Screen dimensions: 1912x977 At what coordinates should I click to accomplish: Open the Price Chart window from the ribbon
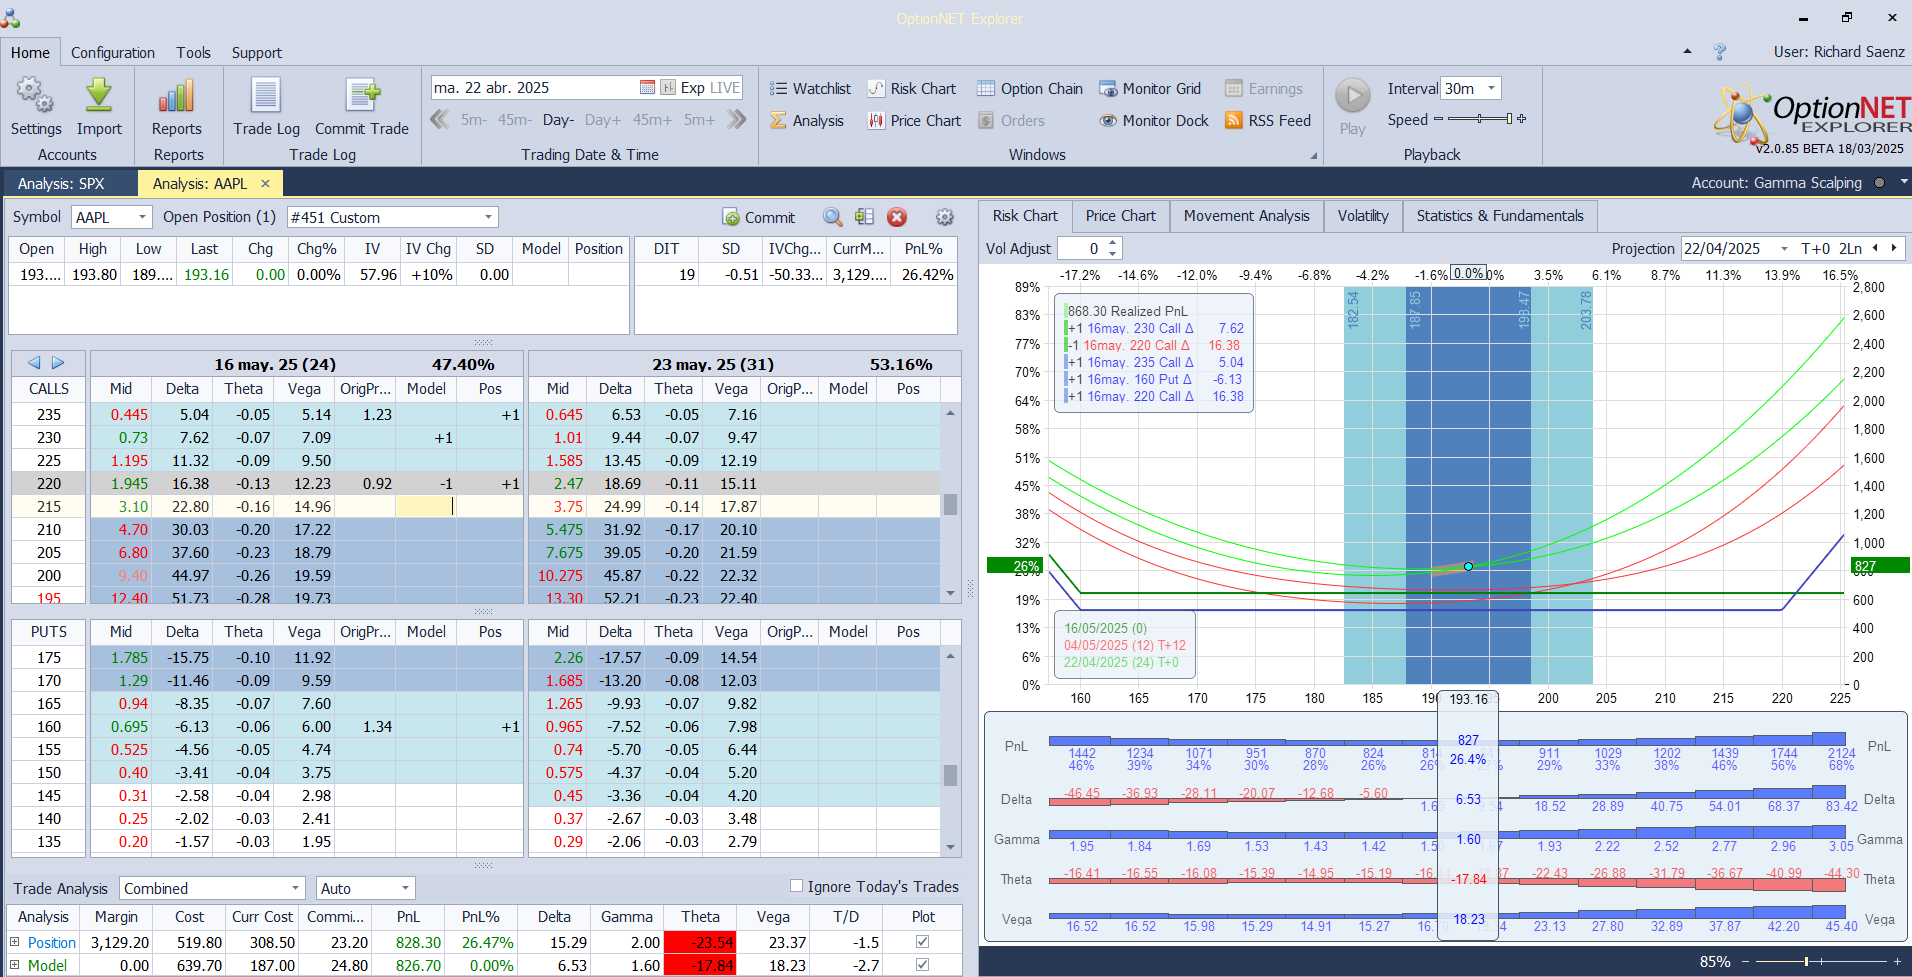[914, 121]
